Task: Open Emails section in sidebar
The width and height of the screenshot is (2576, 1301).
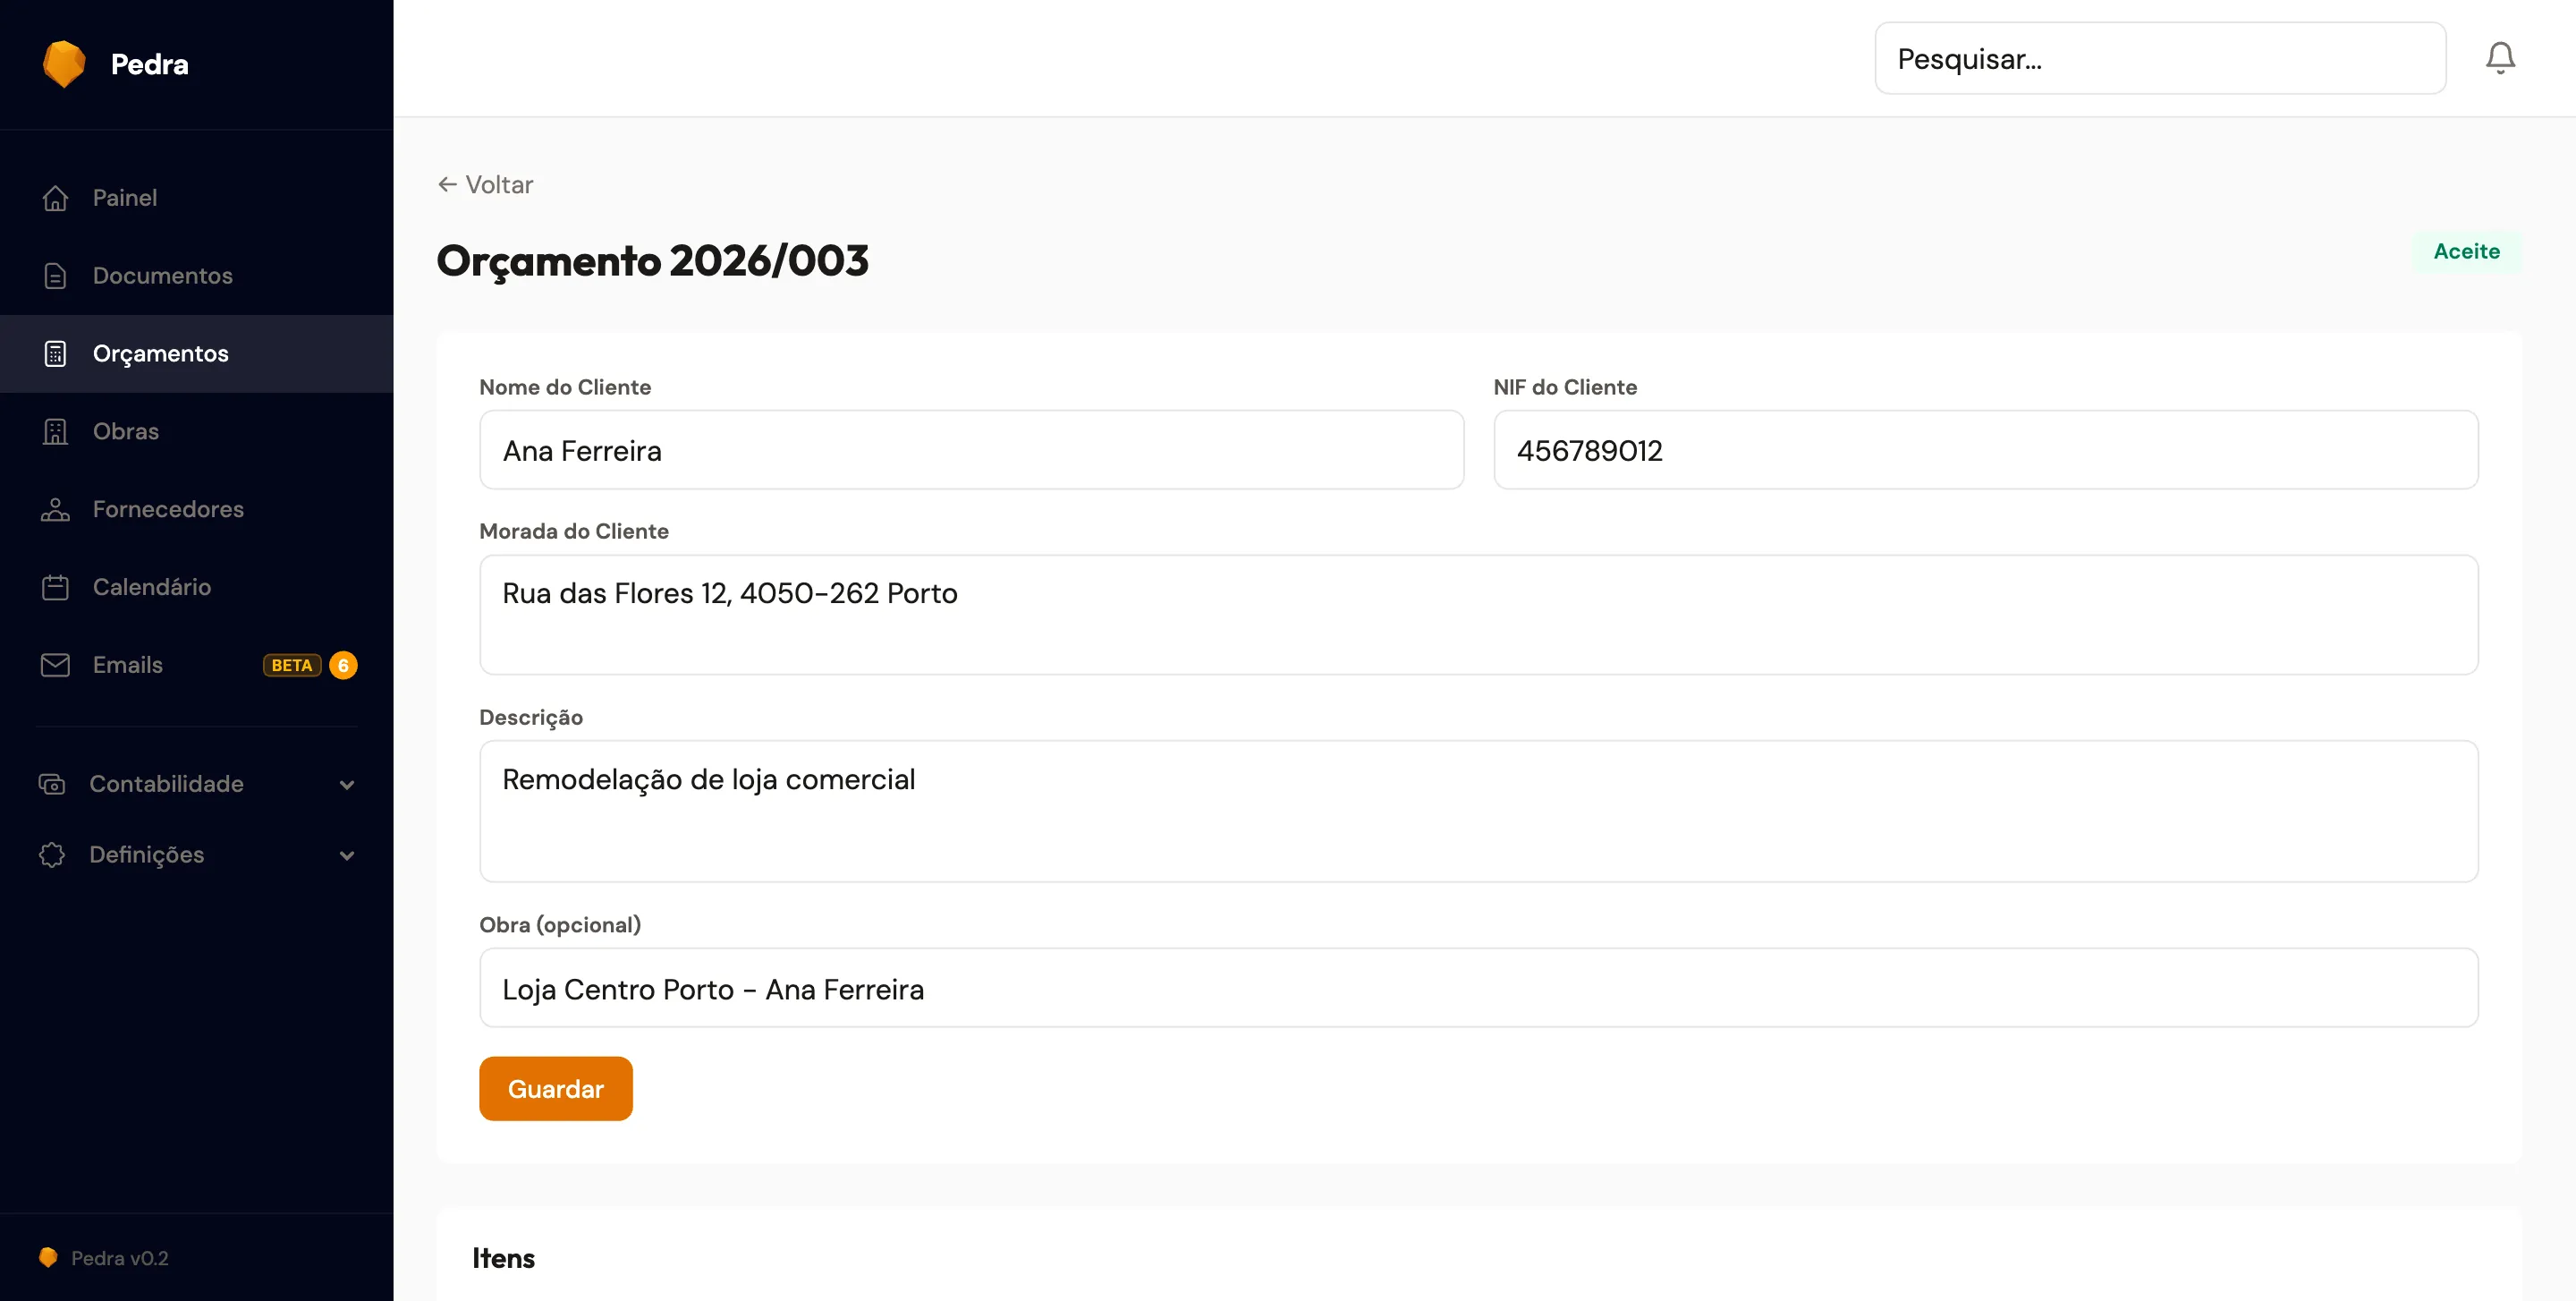Action: [x=128, y=665]
